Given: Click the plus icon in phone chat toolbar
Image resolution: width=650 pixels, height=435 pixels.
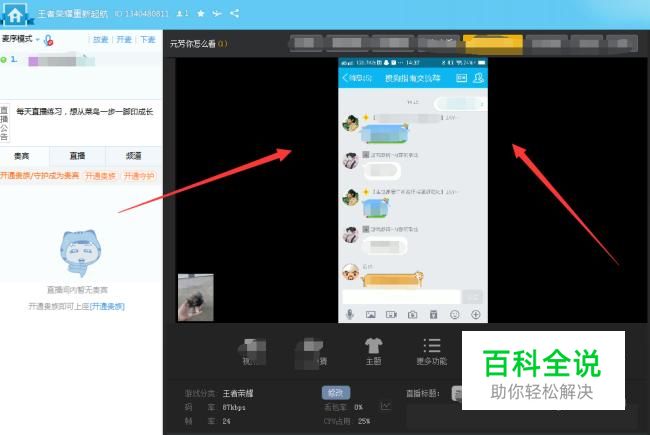Looking at the screenshot, I should pos(475,315).
